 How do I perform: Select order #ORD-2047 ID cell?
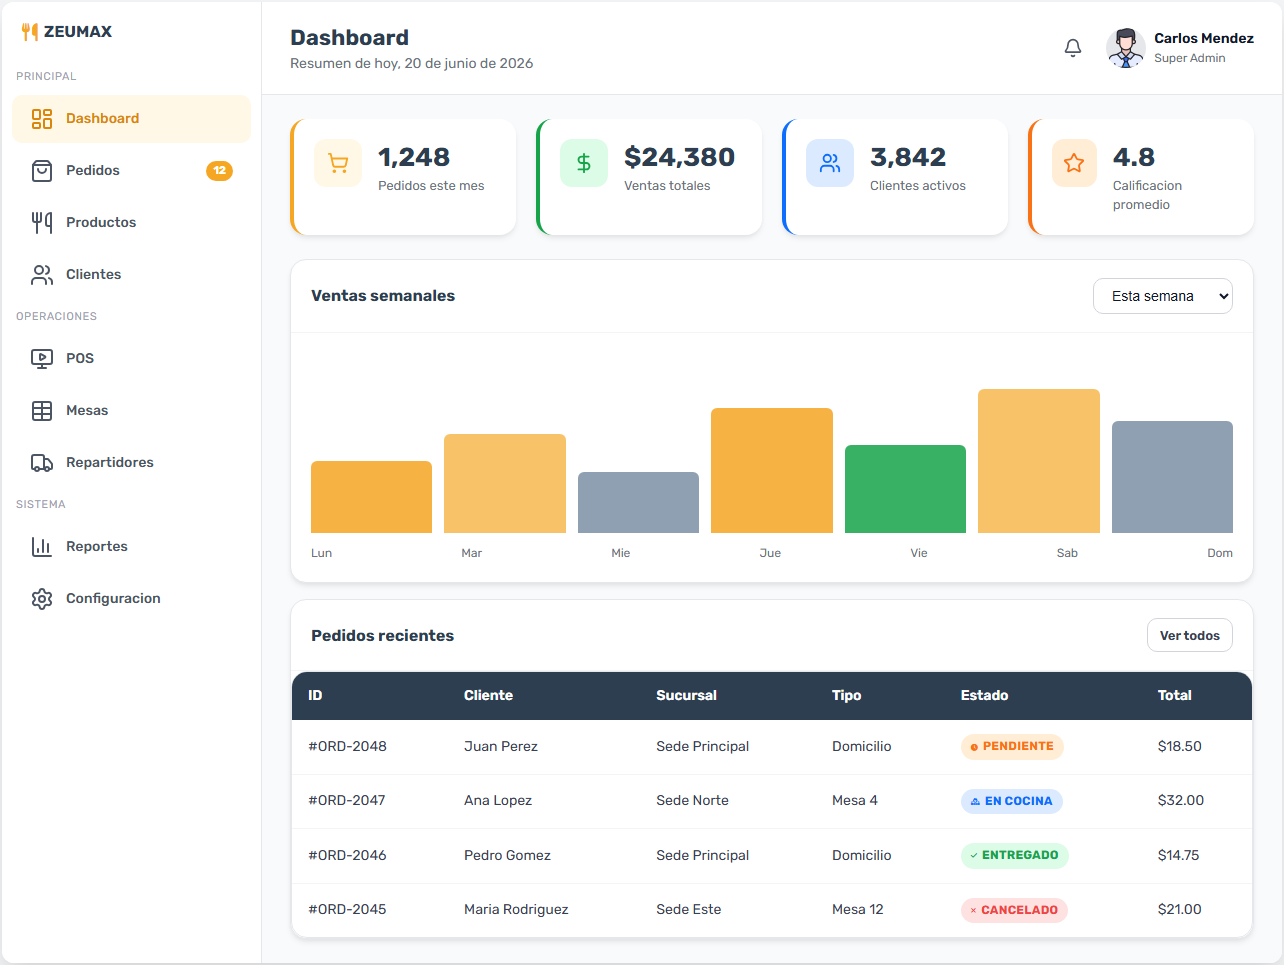(347, 801)
